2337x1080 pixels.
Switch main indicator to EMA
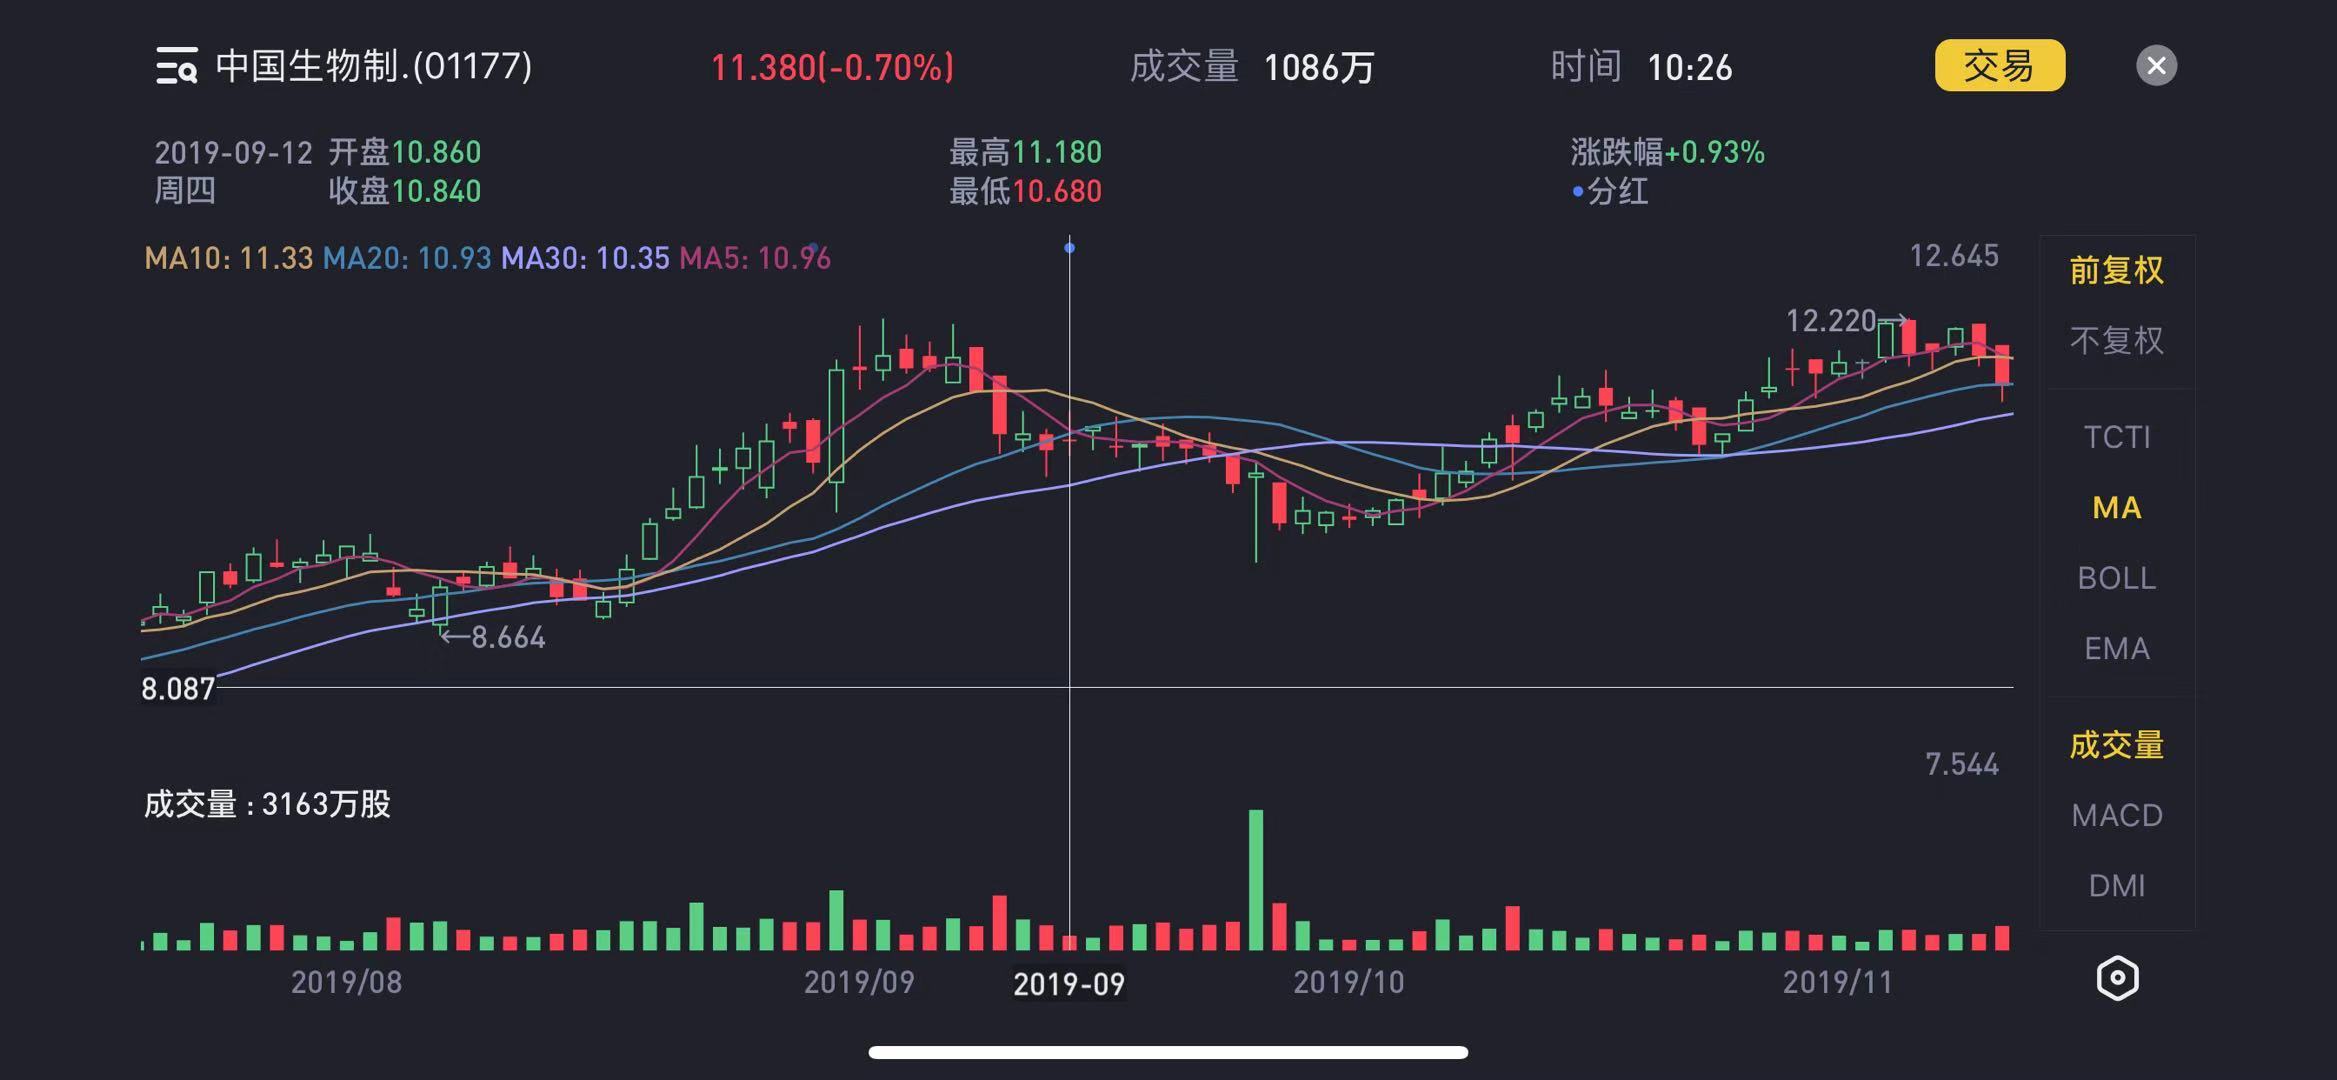coord(2116,649)
